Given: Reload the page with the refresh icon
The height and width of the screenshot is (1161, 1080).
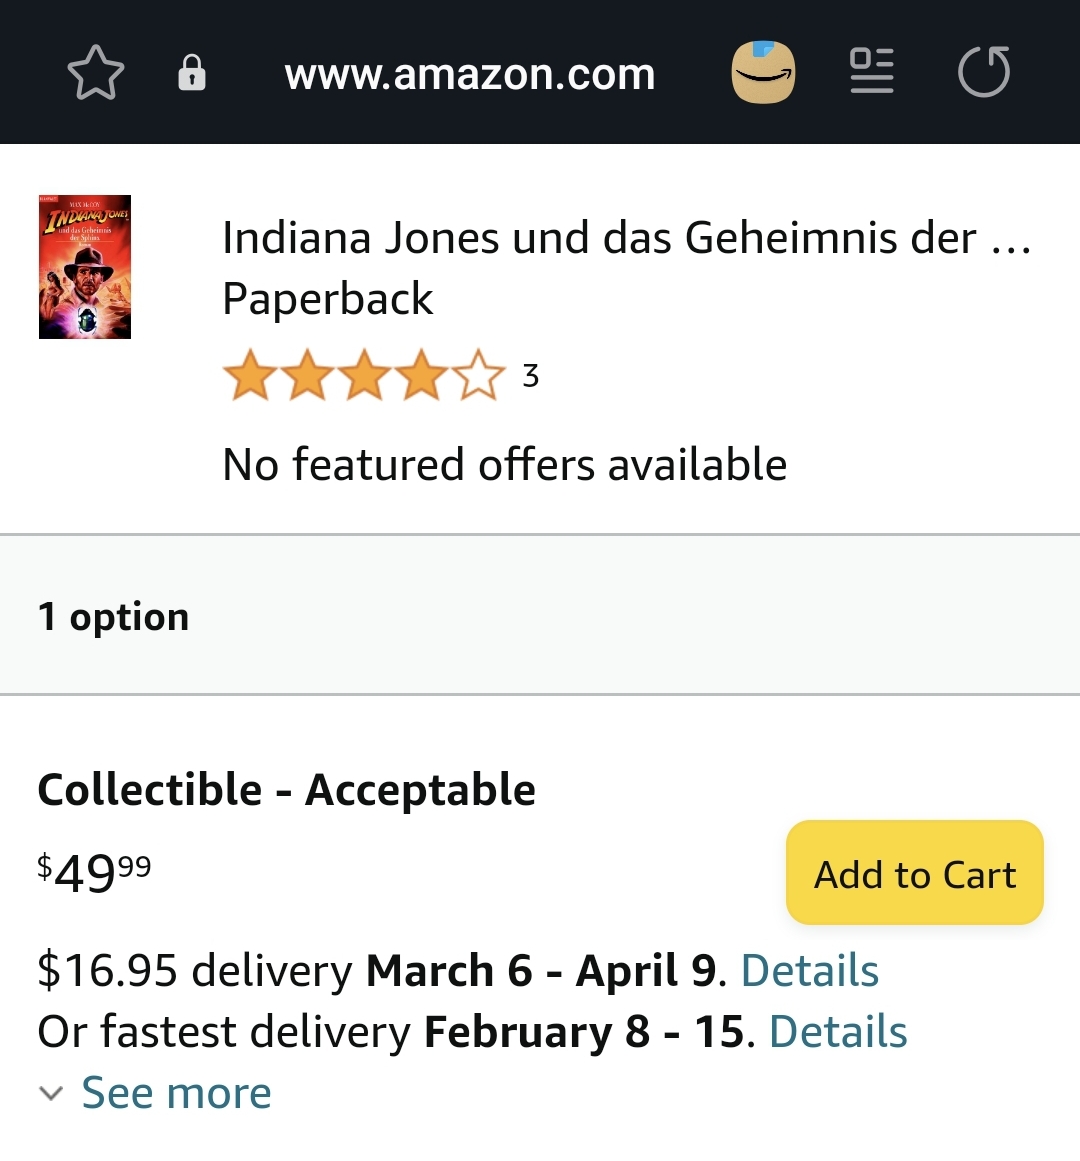Looking at the screenshot, I should pyautogui.click(x=984, y=73).
